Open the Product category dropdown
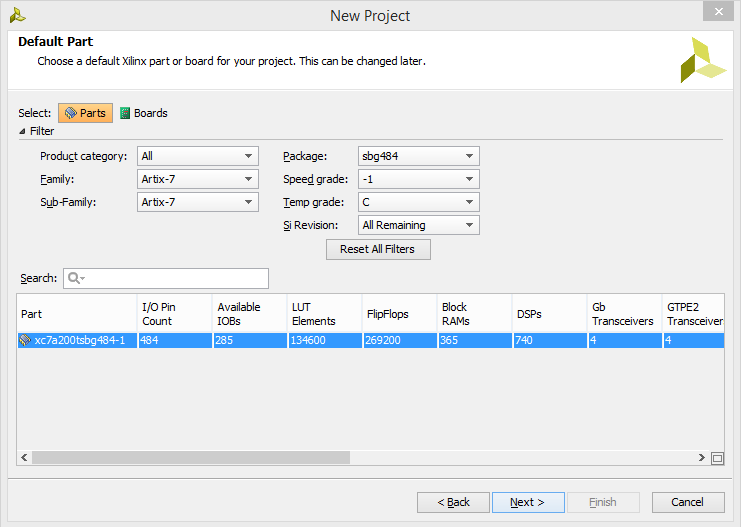Screen dimensions: 741x527 (198, 156)
